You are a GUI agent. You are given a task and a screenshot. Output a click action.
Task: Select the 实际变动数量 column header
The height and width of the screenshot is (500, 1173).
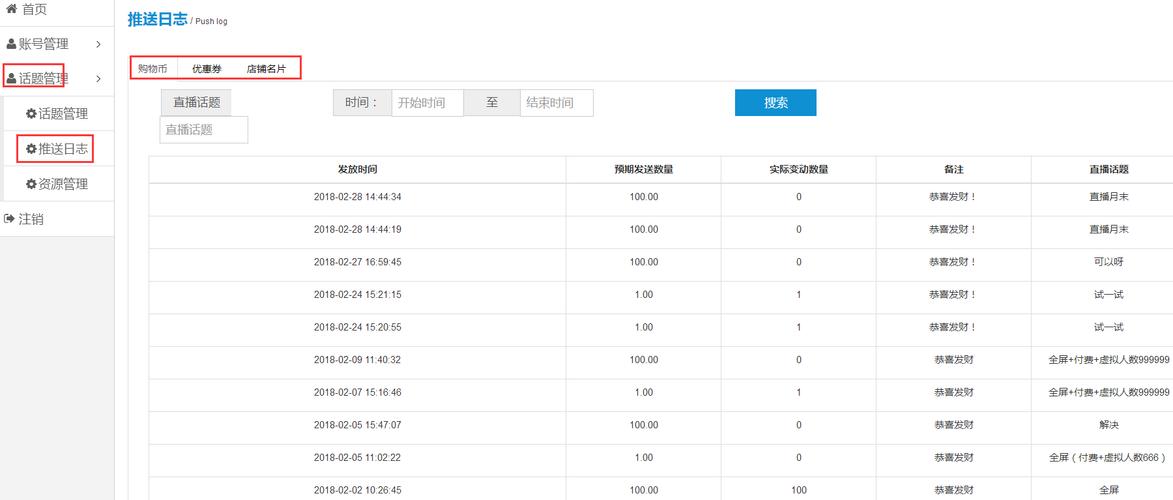pos(798,170)
